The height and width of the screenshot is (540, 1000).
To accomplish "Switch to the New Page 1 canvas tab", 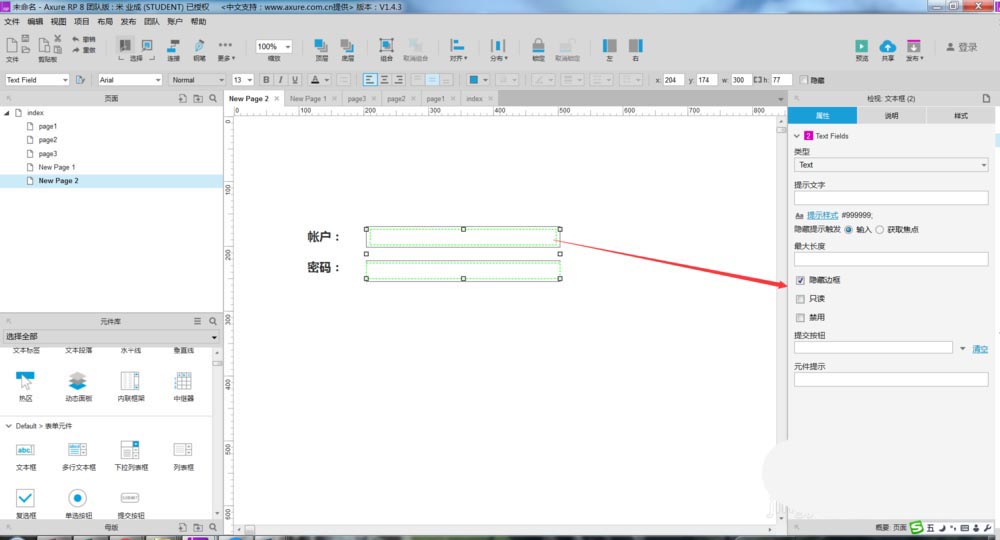I will 308,99.
